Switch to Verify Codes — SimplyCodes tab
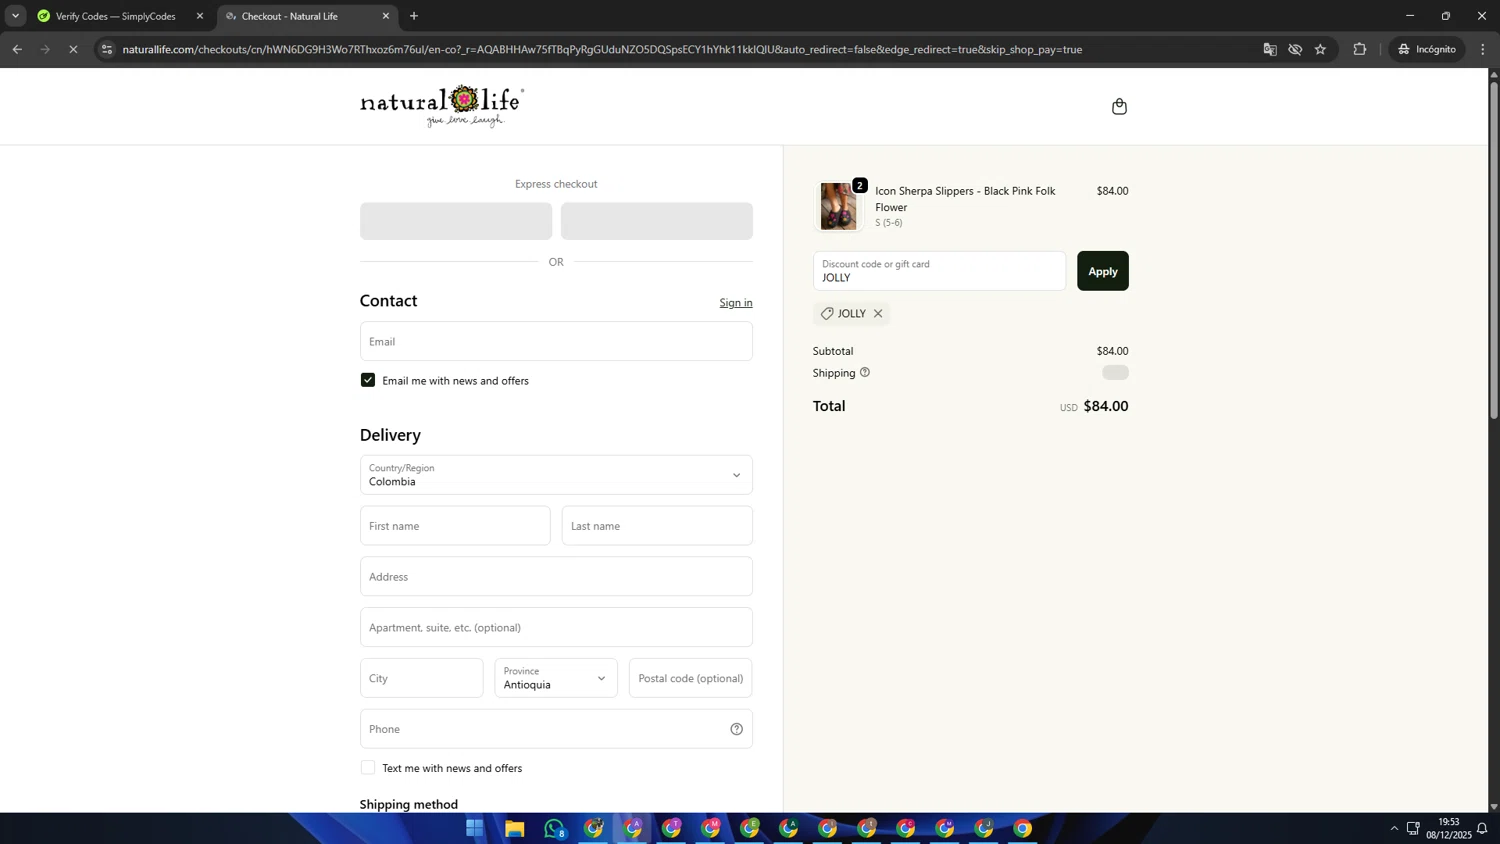1500x844 pixels. point(115,16)
